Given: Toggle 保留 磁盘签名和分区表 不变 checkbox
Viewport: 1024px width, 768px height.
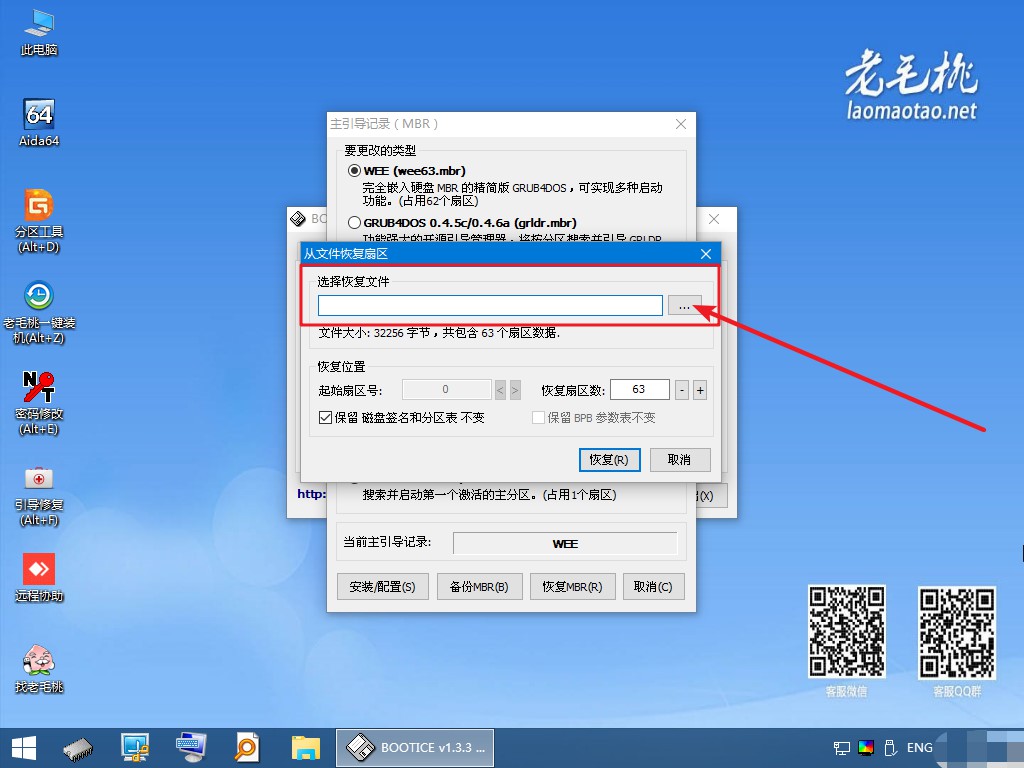Looking at the screenshot, I should pos(325,418).
